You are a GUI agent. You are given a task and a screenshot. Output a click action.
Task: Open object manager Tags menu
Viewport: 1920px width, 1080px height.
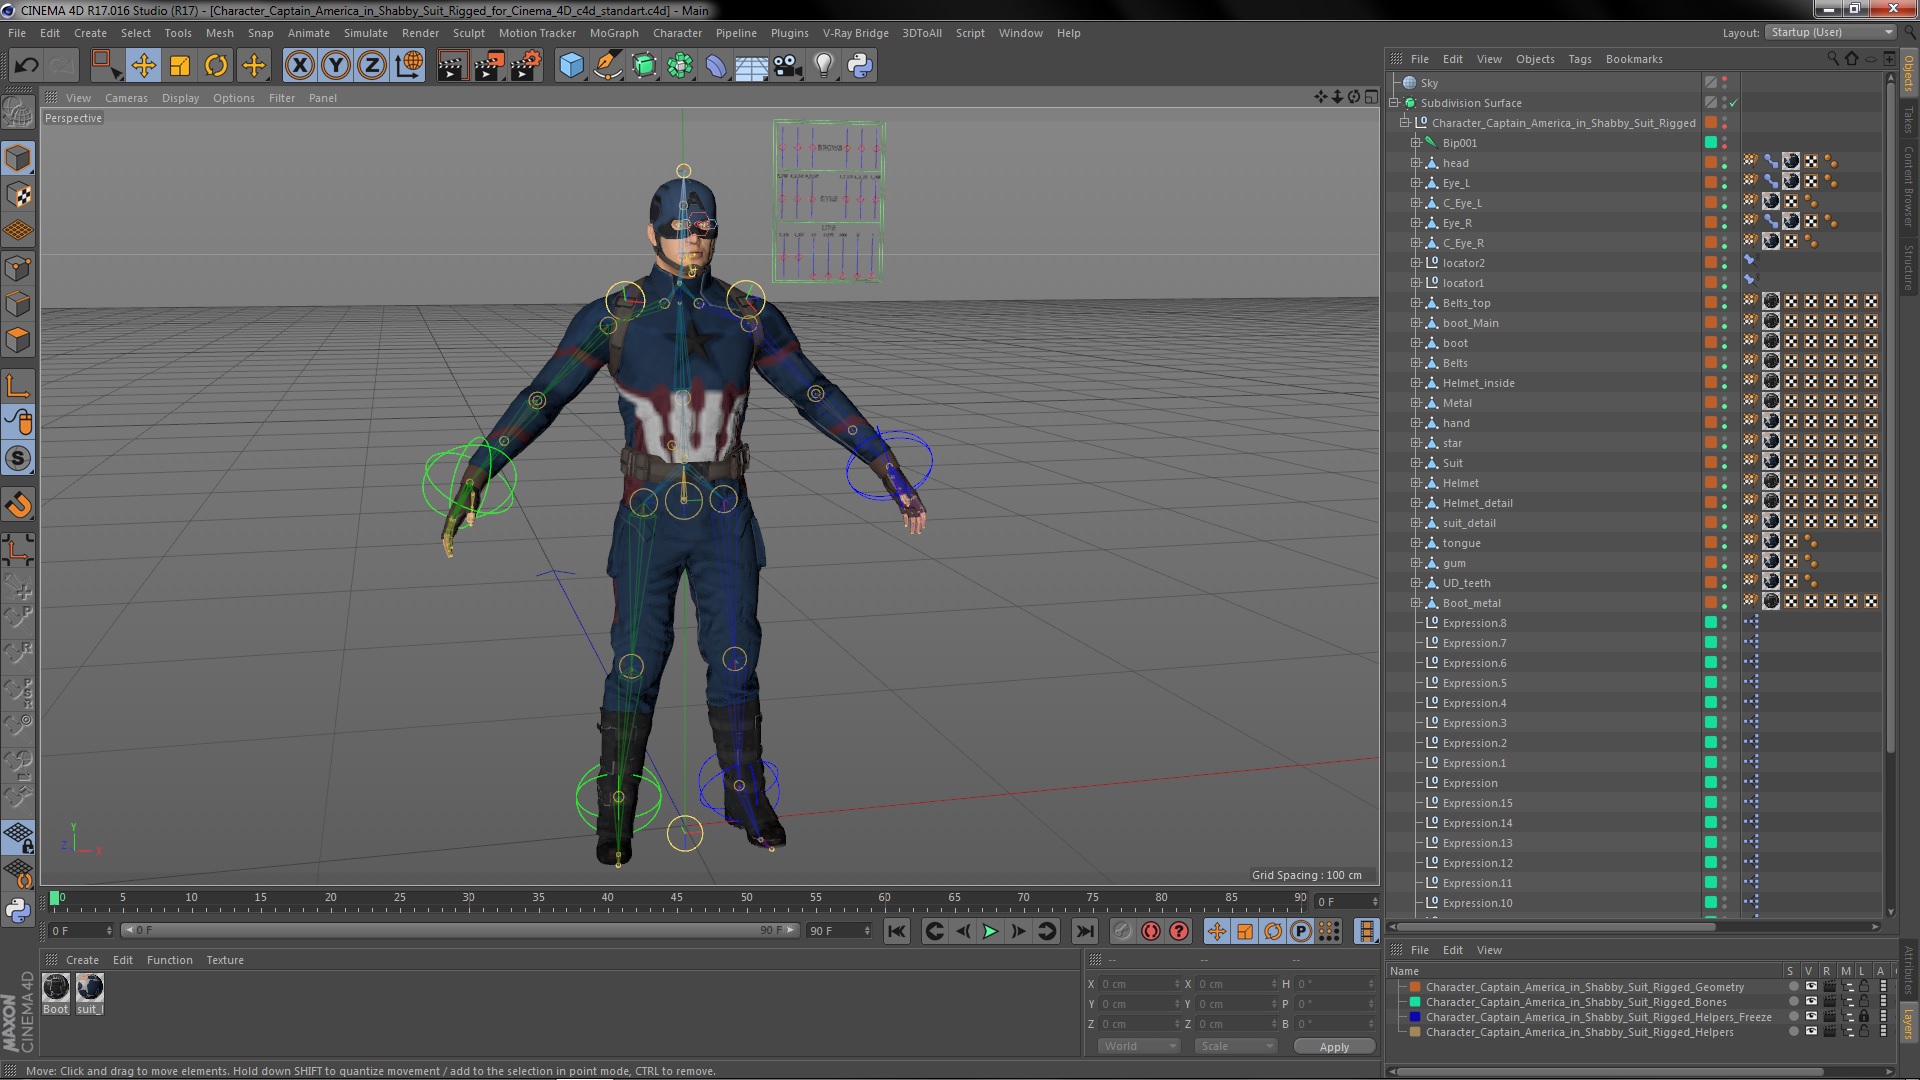coord(1579,59)
